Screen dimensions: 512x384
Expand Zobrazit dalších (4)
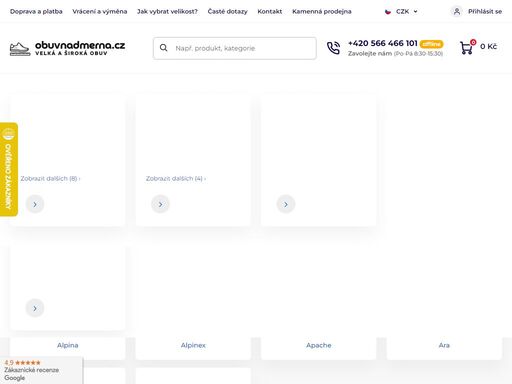pyautogui.click(x=176, y=179)
